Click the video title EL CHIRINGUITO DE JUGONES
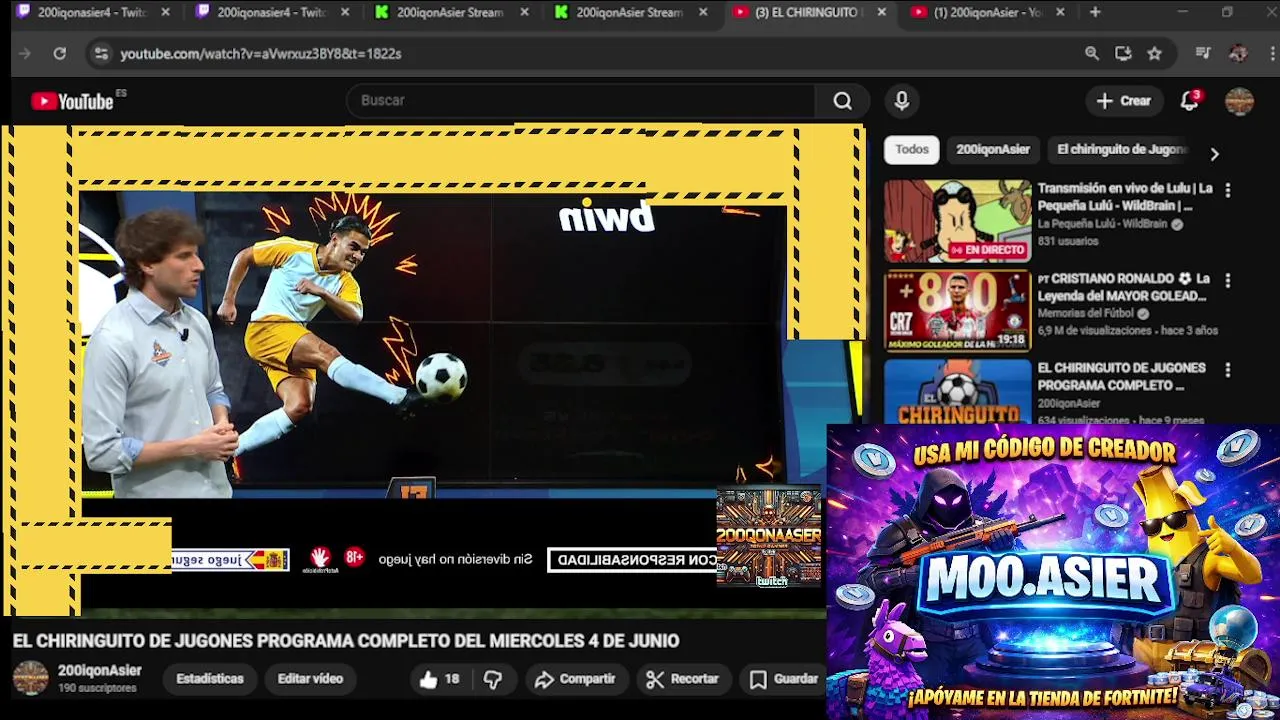 [x=345, y=641]
